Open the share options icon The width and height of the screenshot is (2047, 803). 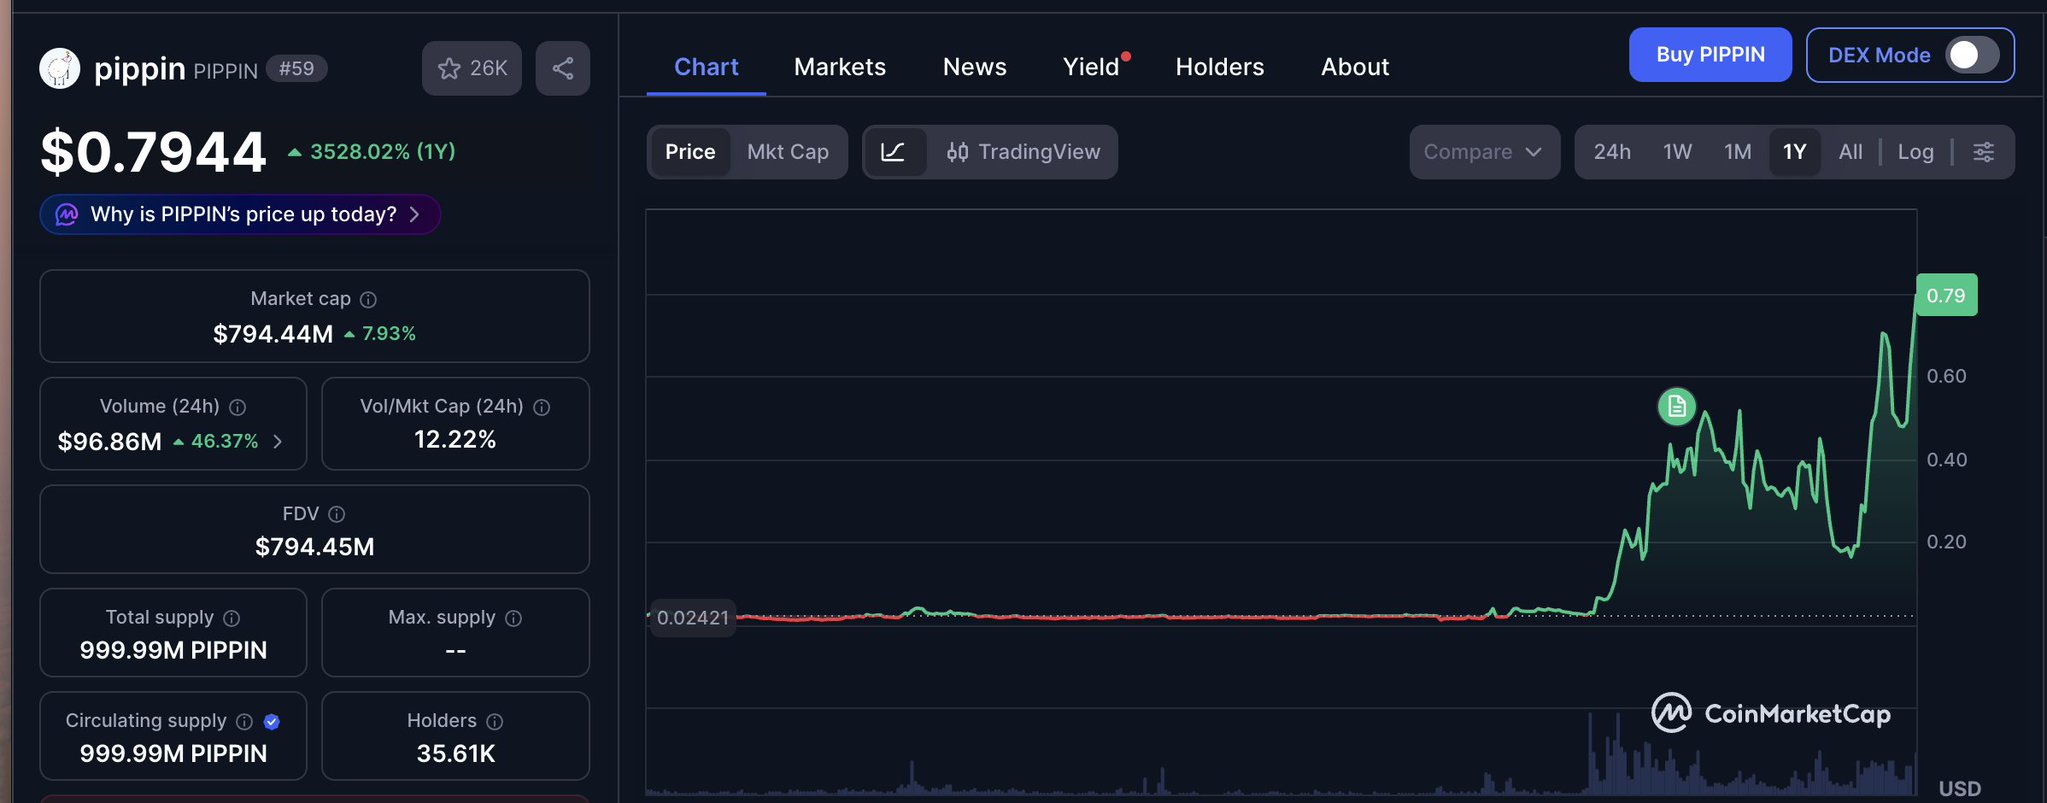(x=563, y=68)
